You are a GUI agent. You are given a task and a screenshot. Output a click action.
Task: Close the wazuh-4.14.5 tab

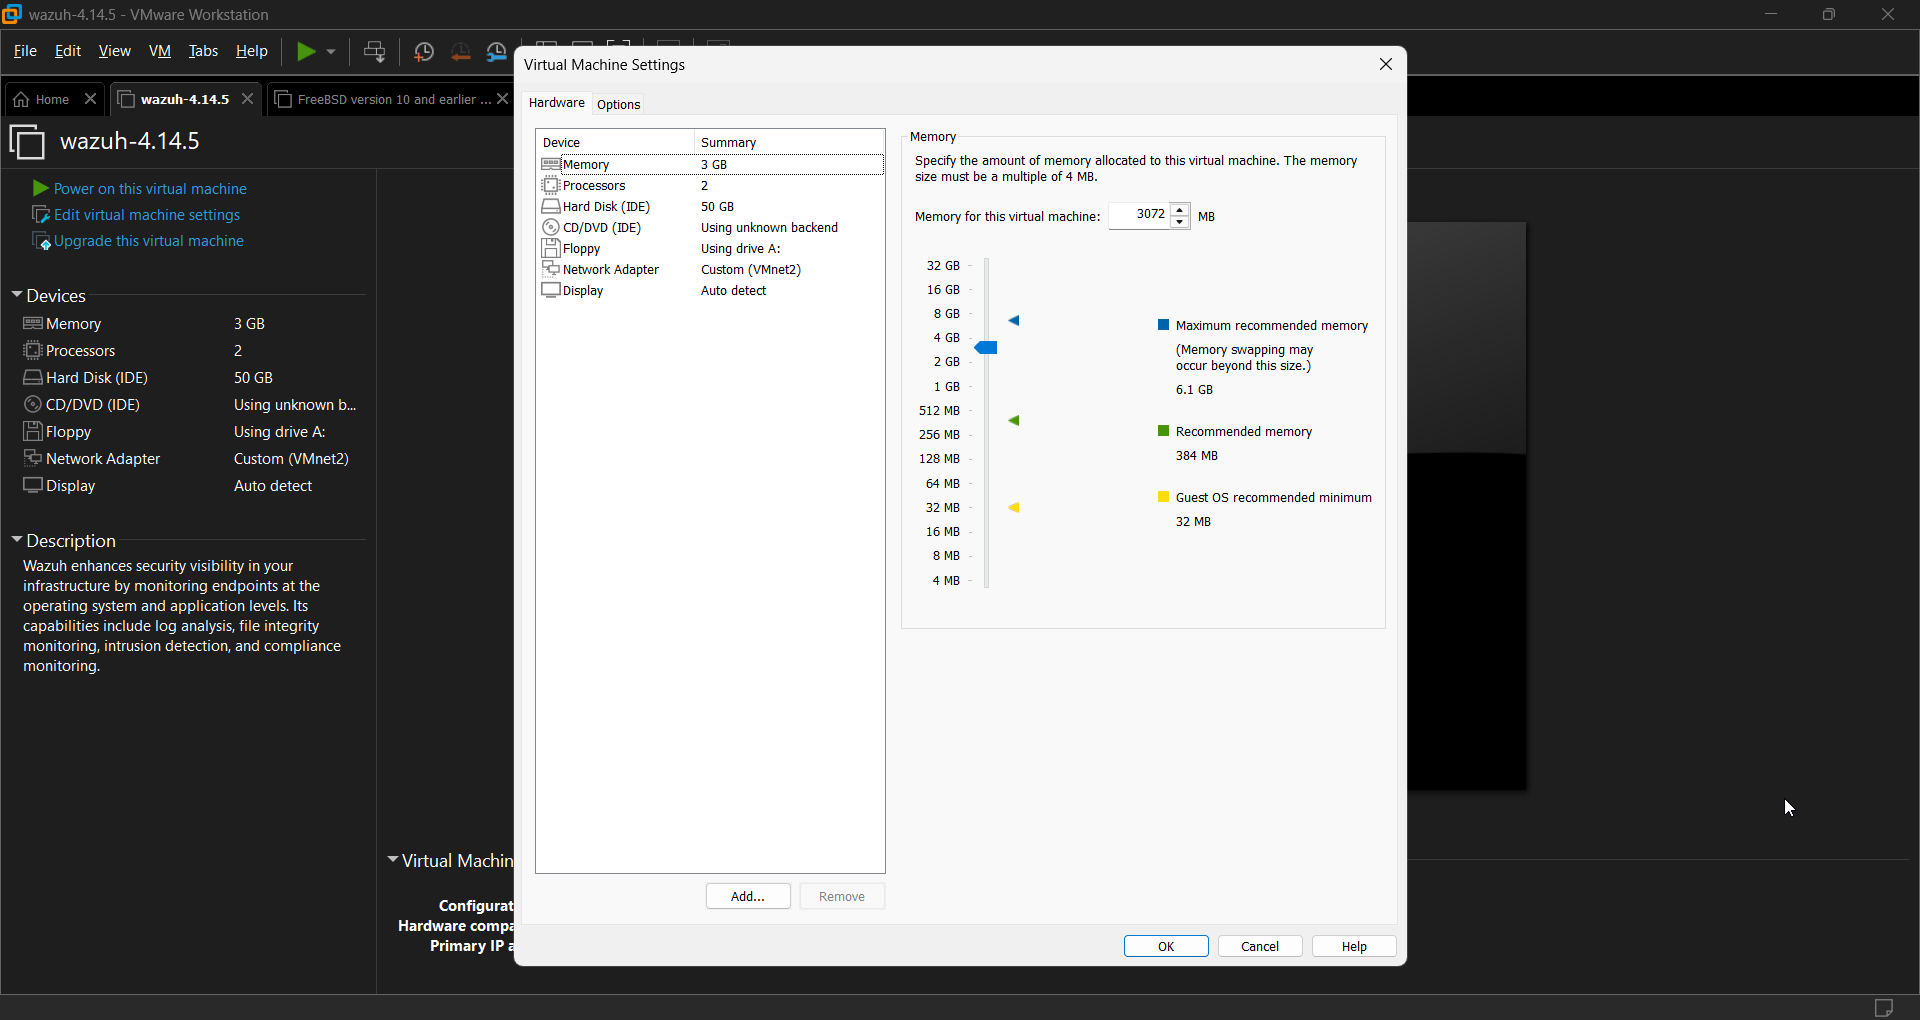click(x=248, y=99)
